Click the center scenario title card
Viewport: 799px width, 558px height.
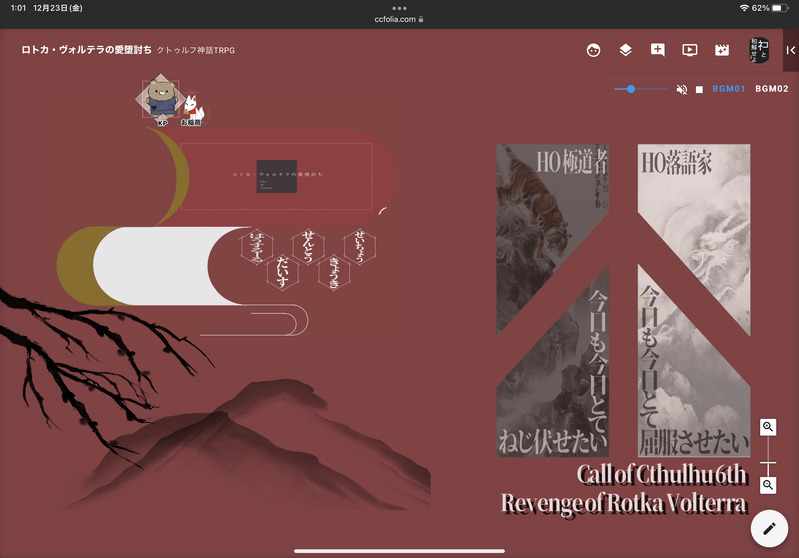(x=277, y=176)
